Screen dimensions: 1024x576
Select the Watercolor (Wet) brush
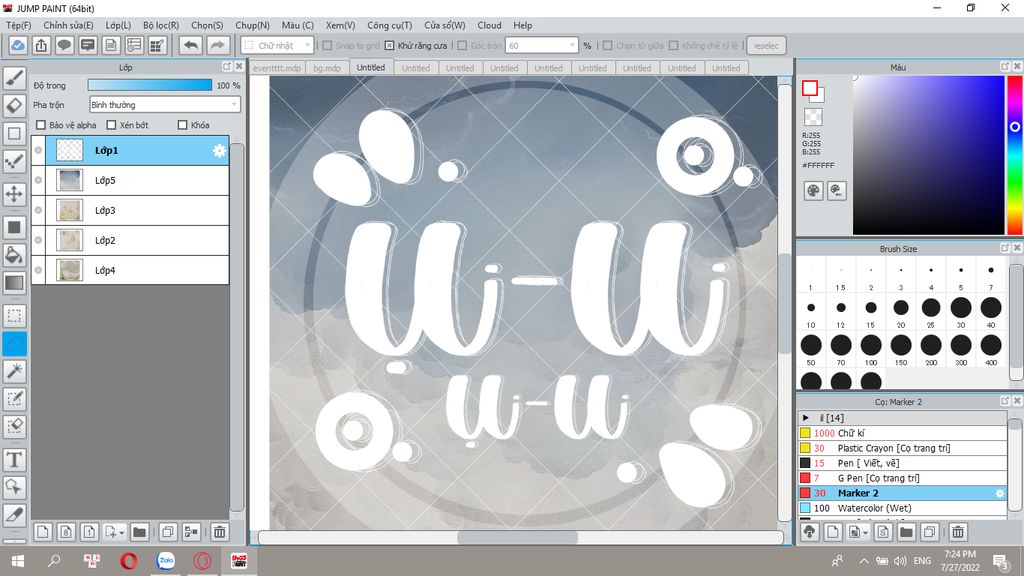pyautogui.click(x=902, y=508)
